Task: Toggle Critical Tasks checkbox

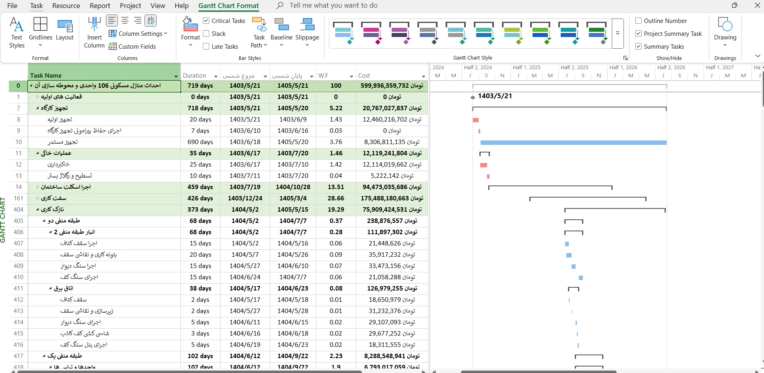Action: (206, 21)
